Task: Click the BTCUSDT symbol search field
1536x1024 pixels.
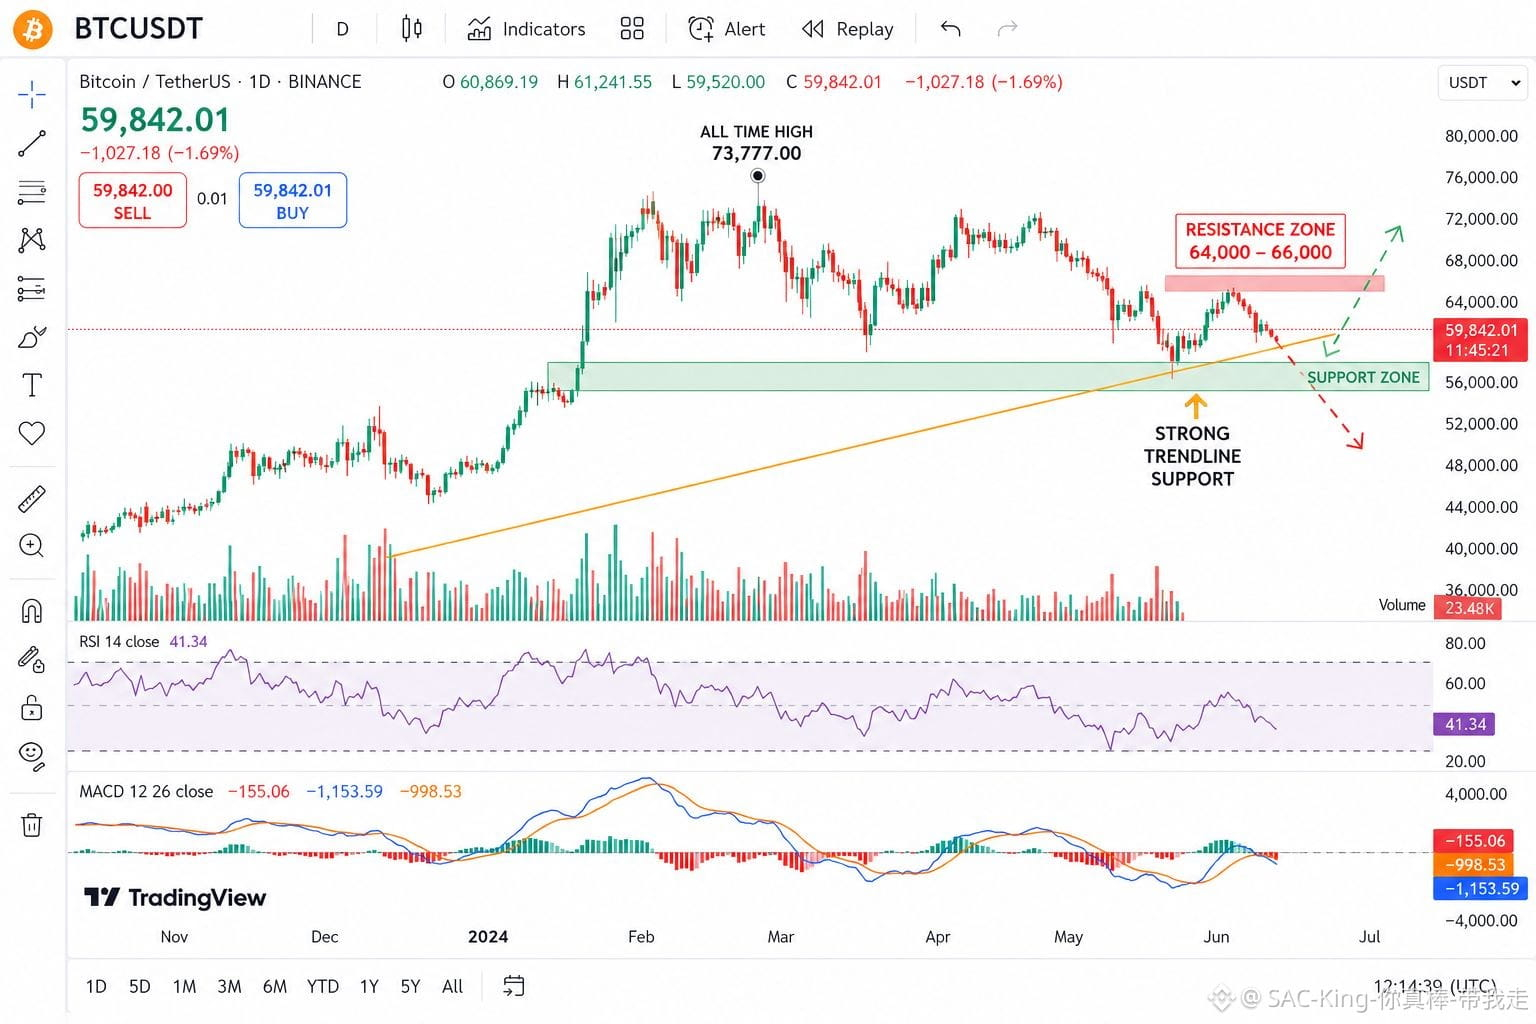Action: pyautogui.click(x=139, y=29)
